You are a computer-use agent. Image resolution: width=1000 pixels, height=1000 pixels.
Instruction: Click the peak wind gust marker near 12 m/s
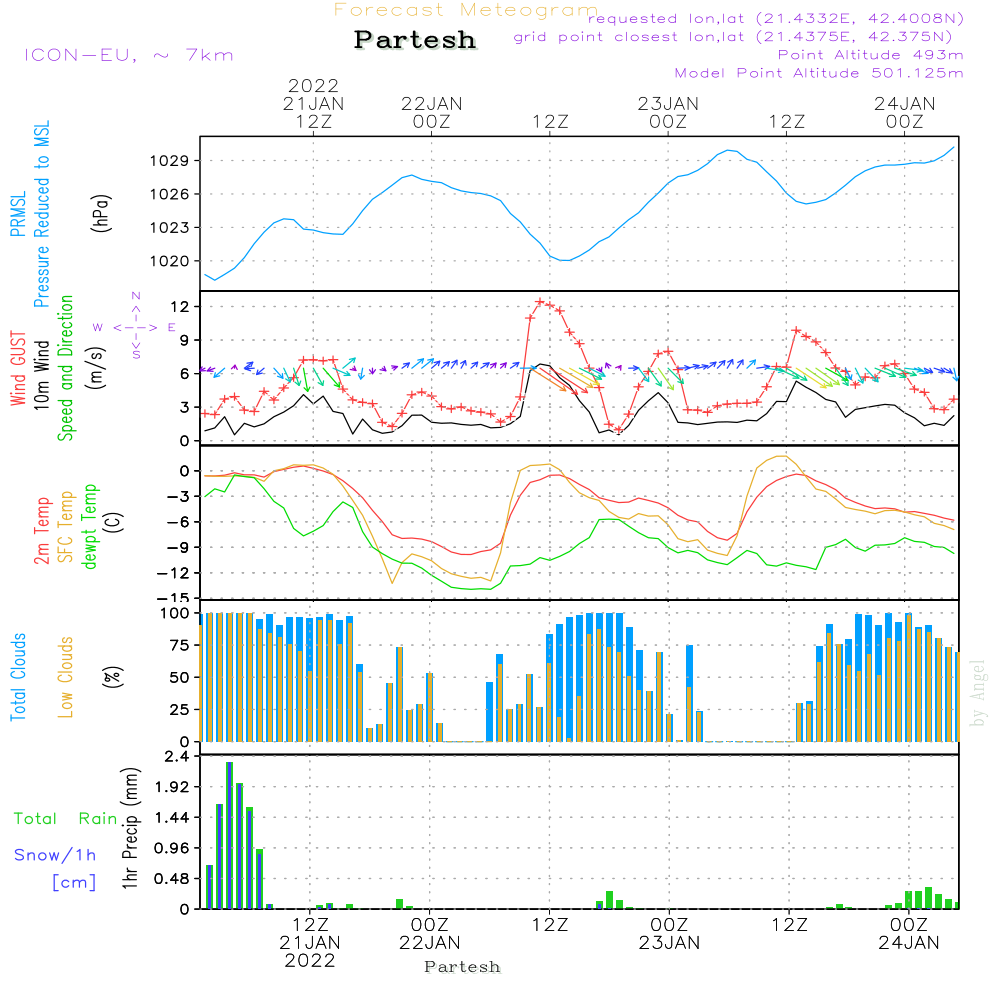(540, 302)
